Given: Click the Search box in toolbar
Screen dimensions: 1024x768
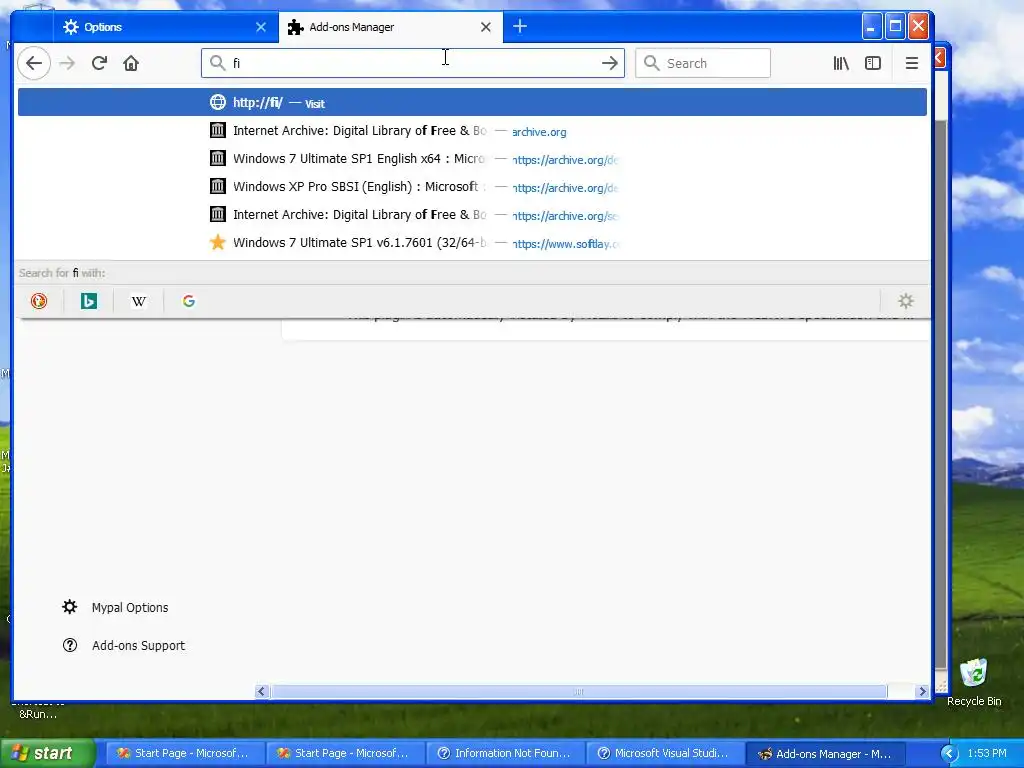Looking at the screenshot, I should tap(703, 63).
